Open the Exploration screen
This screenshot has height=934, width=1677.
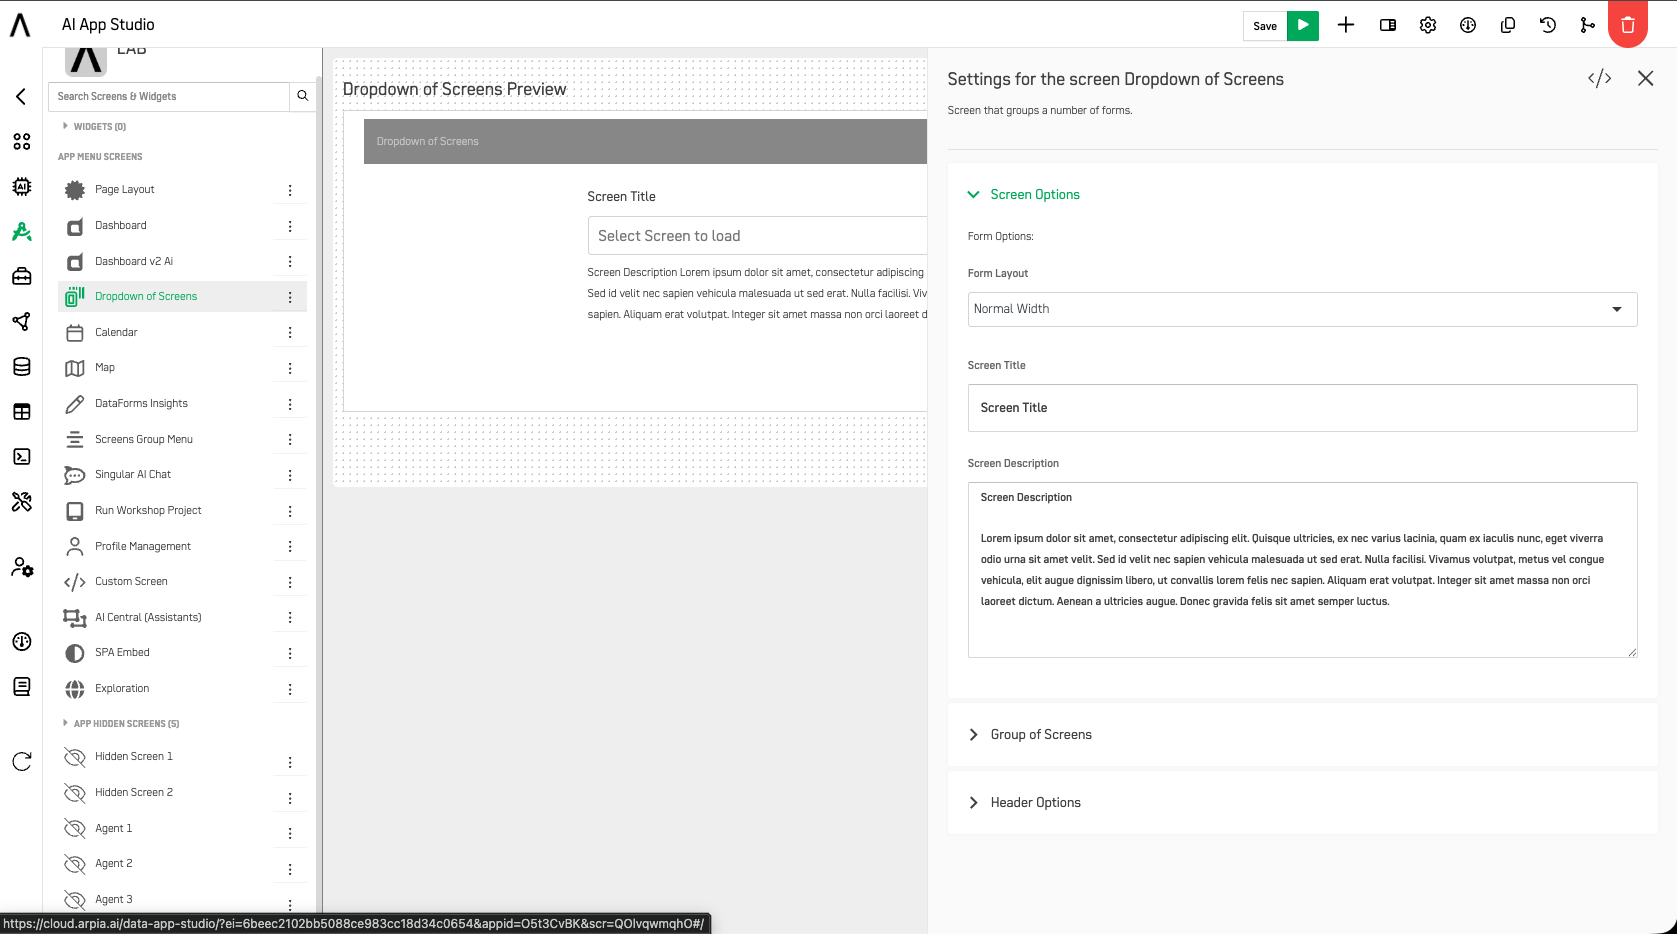(x=122, y=689)
